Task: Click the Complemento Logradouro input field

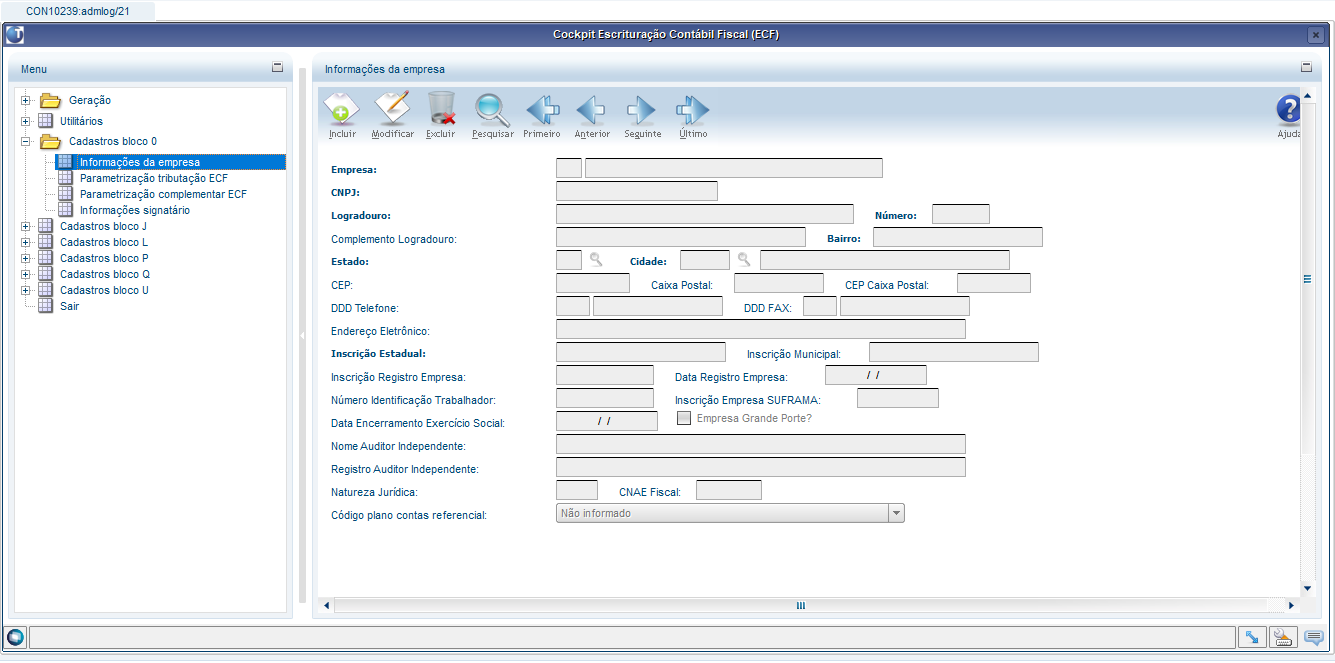Action: coord(680,237)
